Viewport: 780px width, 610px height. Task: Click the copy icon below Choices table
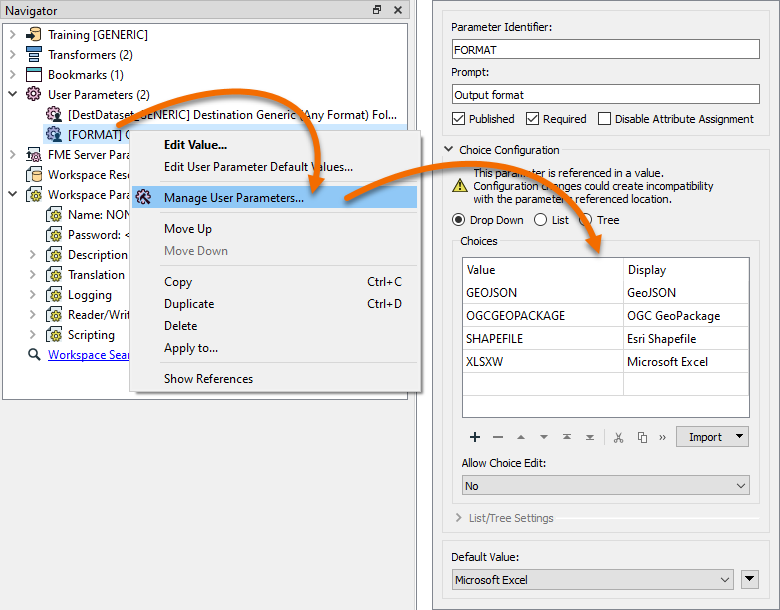[x=642, y=437]
